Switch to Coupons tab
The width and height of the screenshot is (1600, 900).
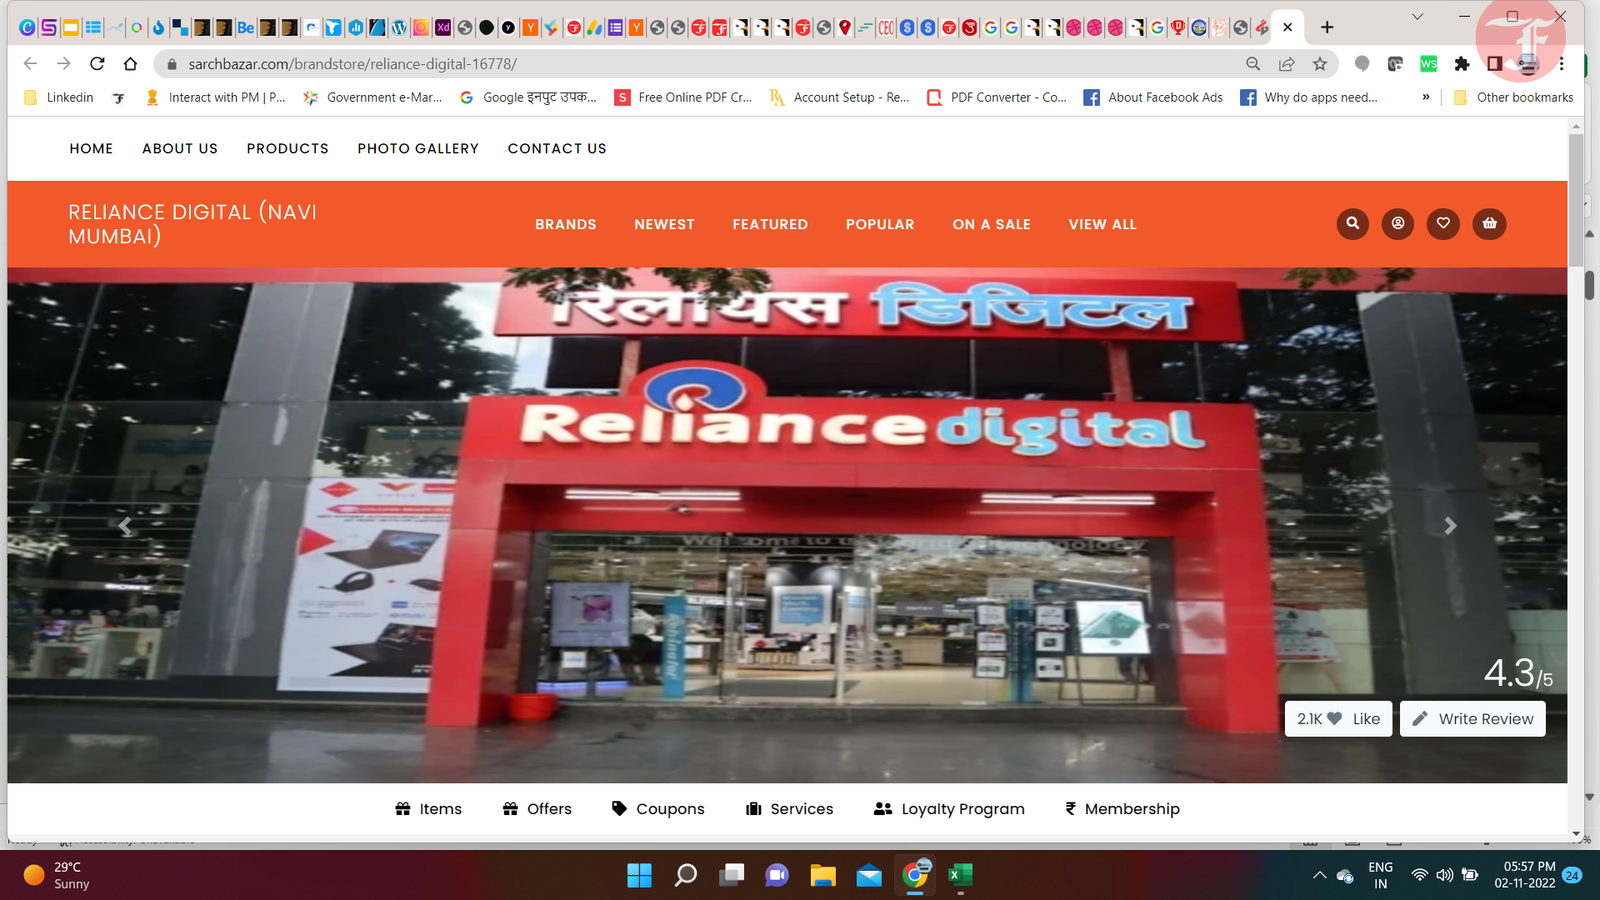[658, 808]
